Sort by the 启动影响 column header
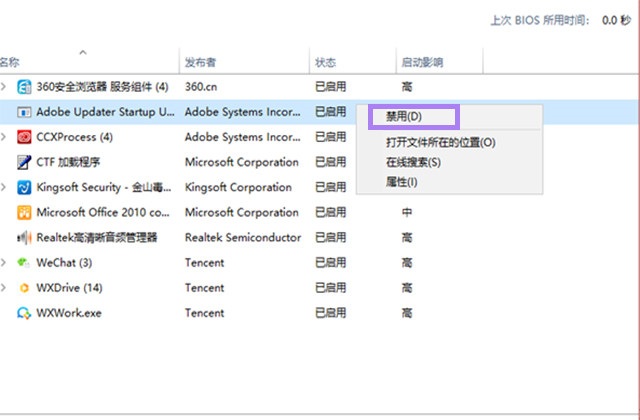 pyautogui.click(x=421, y=62)
